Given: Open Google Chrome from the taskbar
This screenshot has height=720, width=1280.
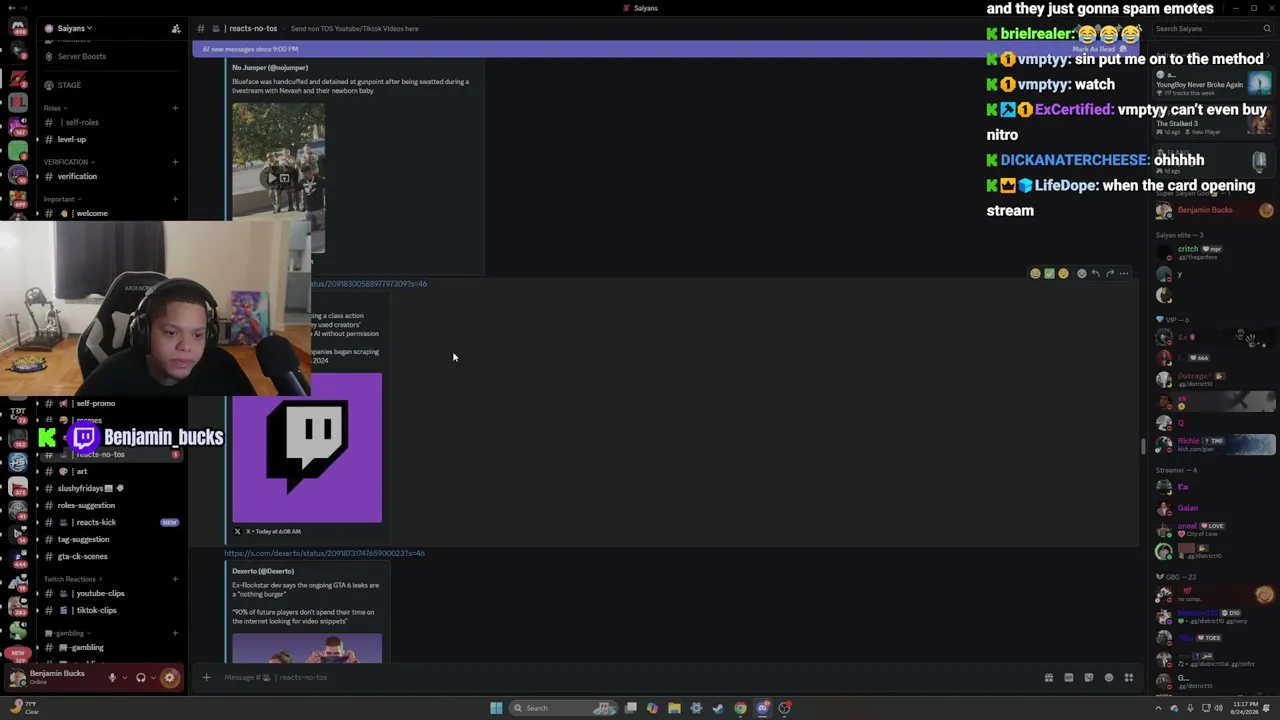Looking at the screenshot, I should pos(740,708).
